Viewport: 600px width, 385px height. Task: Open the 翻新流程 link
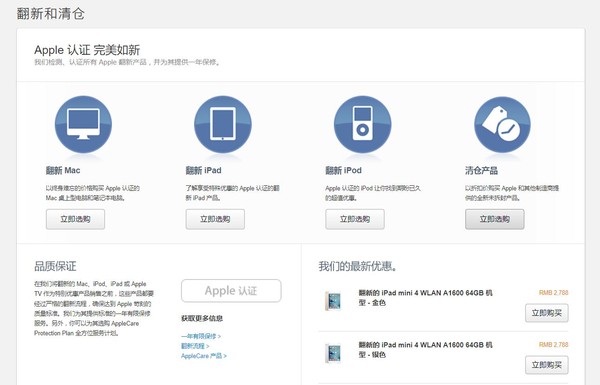(195, 346)
